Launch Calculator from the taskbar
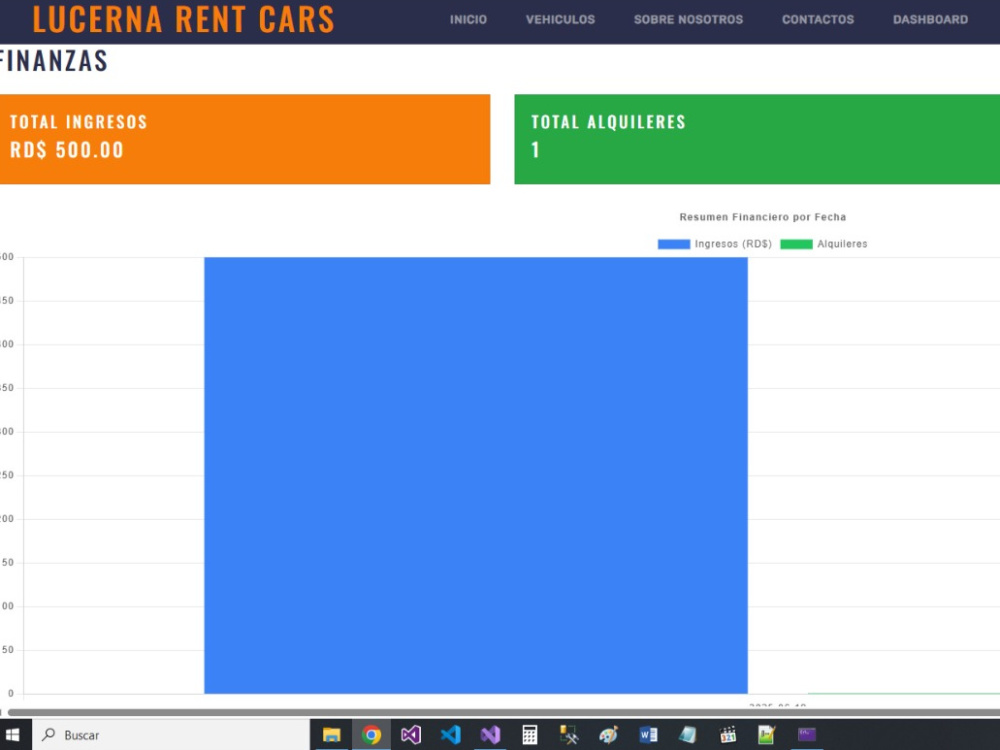The width and height of the screenshot is (1000, 750). pos(529,735)
